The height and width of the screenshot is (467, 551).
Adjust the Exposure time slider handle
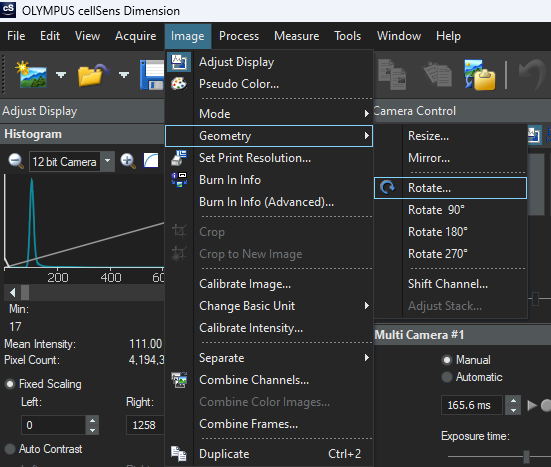click(x=526, y=456)
